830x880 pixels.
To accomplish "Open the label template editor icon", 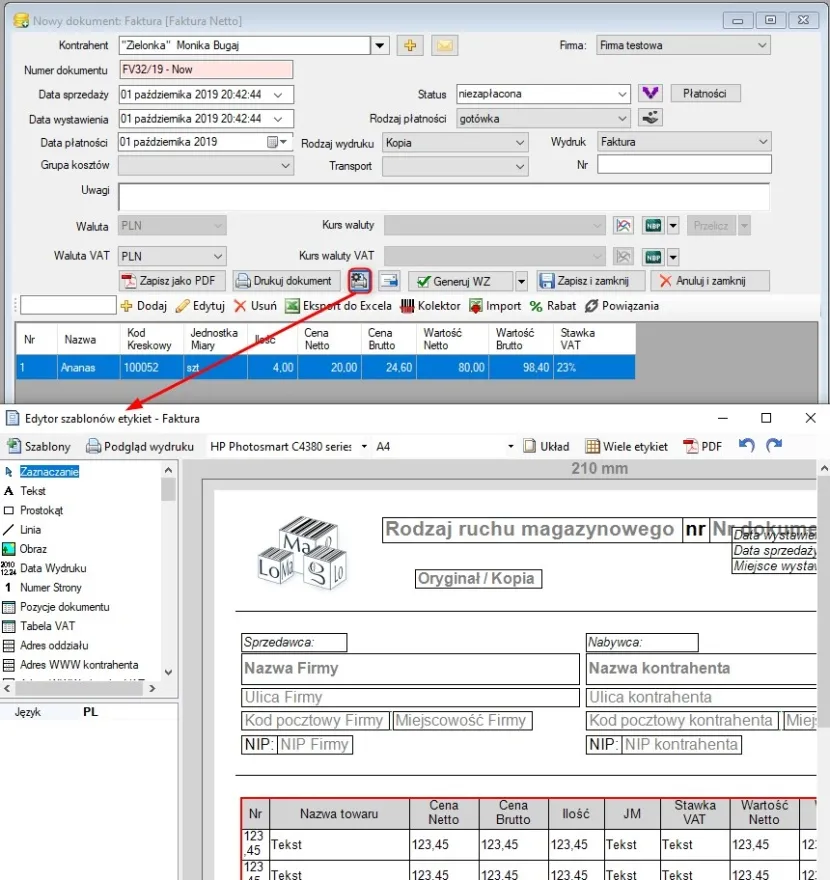I will coord(360,281).
